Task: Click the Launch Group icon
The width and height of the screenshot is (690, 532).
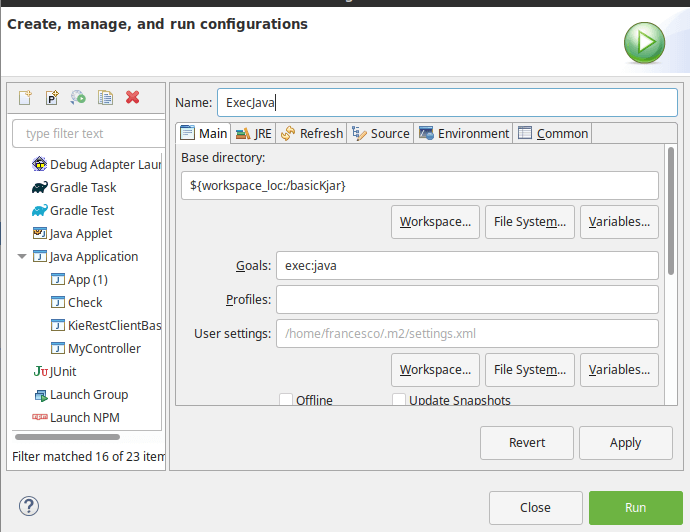Action: pos(41,395)
